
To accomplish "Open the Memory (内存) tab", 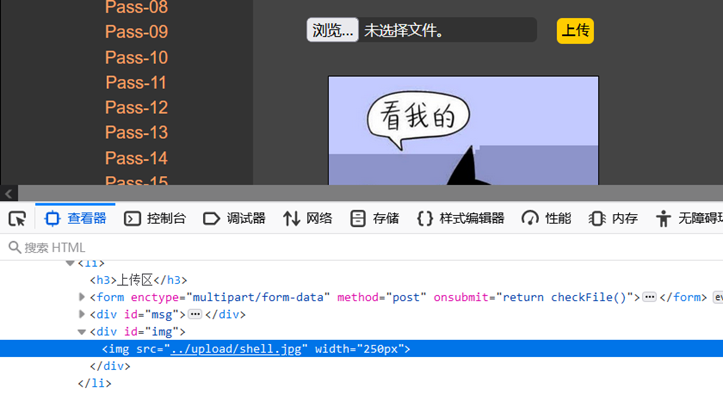I will (x=613, y=218).
